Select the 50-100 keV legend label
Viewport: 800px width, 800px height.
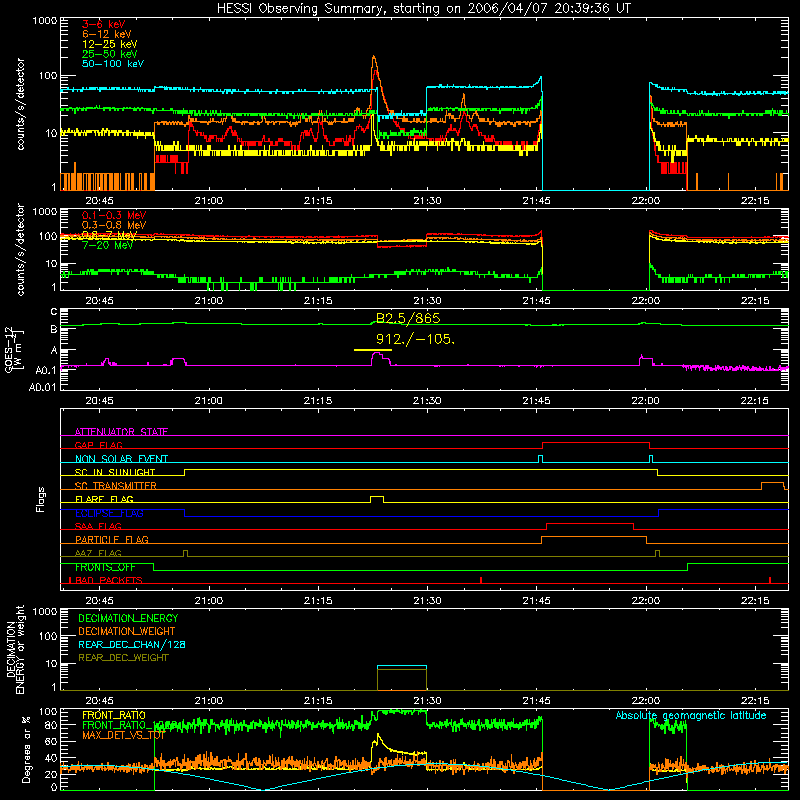click(x=113, y=64)
